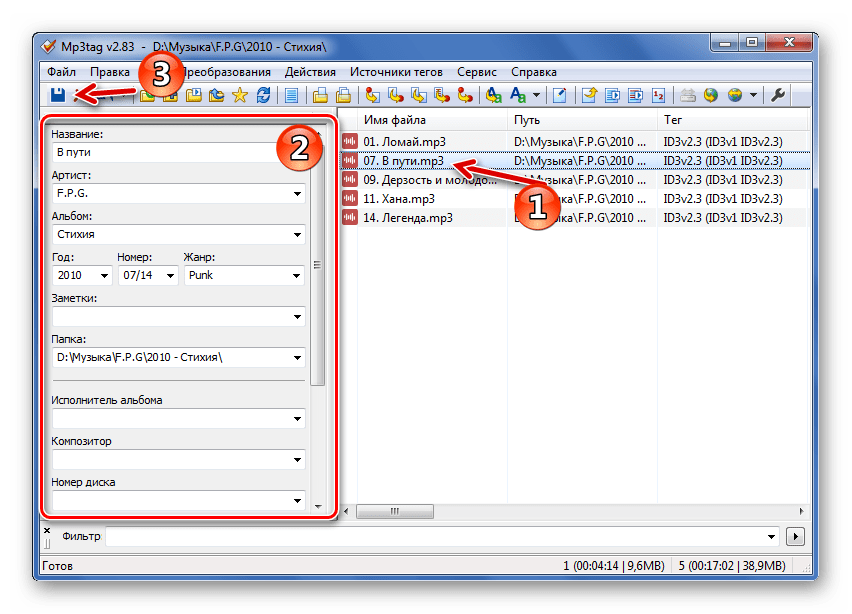The width and height of the screenshot is (852, 614).
Task: Expand the Год dropdown
Action: tap(105, 276)
